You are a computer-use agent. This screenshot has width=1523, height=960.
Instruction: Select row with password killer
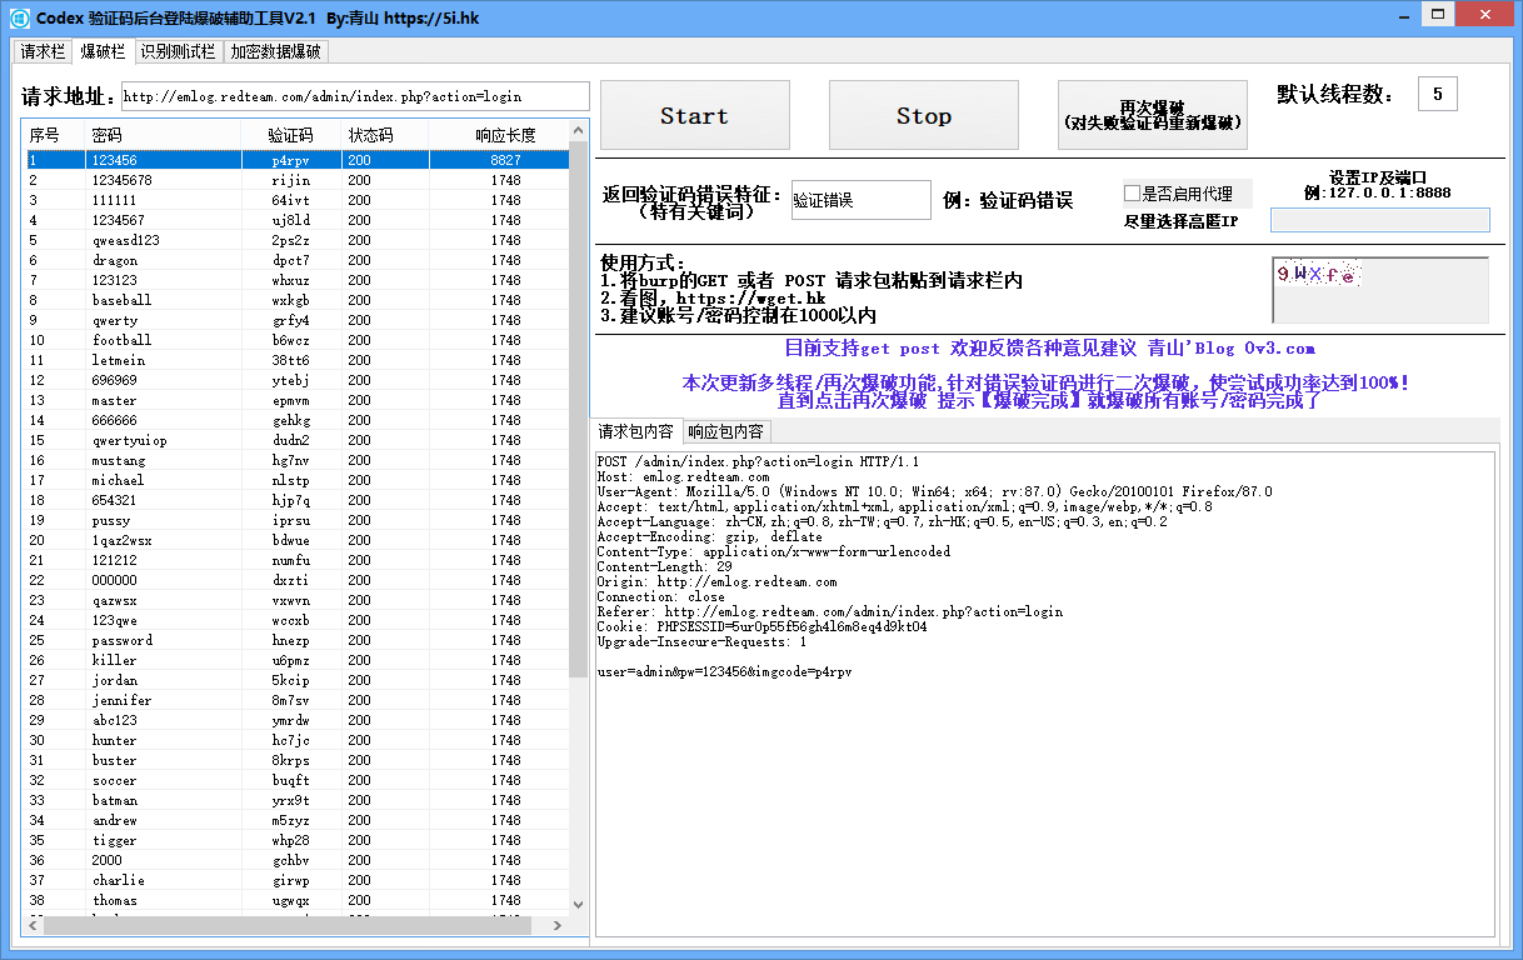pos(297,660)
